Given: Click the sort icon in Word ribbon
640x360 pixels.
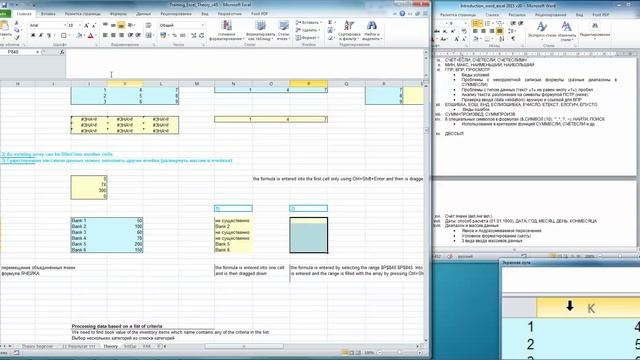Looking at the screenshot, I should (x=502, y=39).
